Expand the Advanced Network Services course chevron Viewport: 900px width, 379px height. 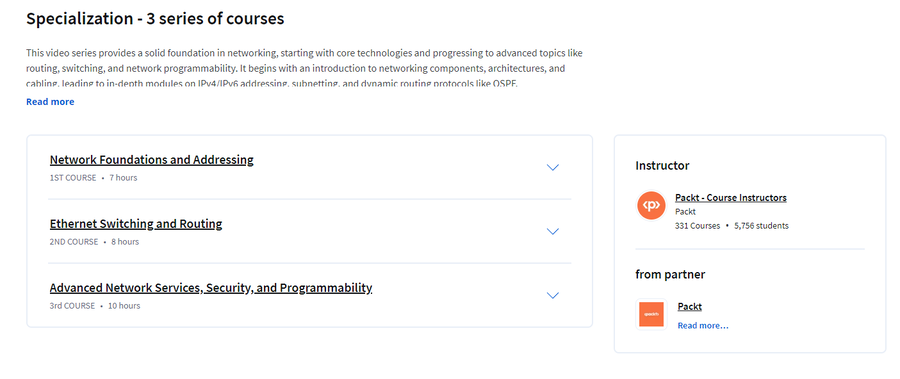tap(553, 296)
